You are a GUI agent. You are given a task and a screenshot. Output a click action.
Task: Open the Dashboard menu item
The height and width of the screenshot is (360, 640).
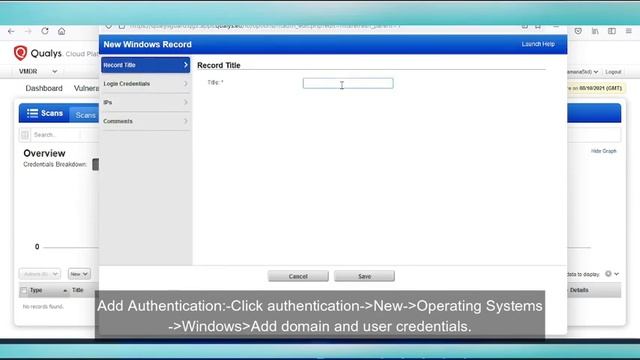coord(44,88)
